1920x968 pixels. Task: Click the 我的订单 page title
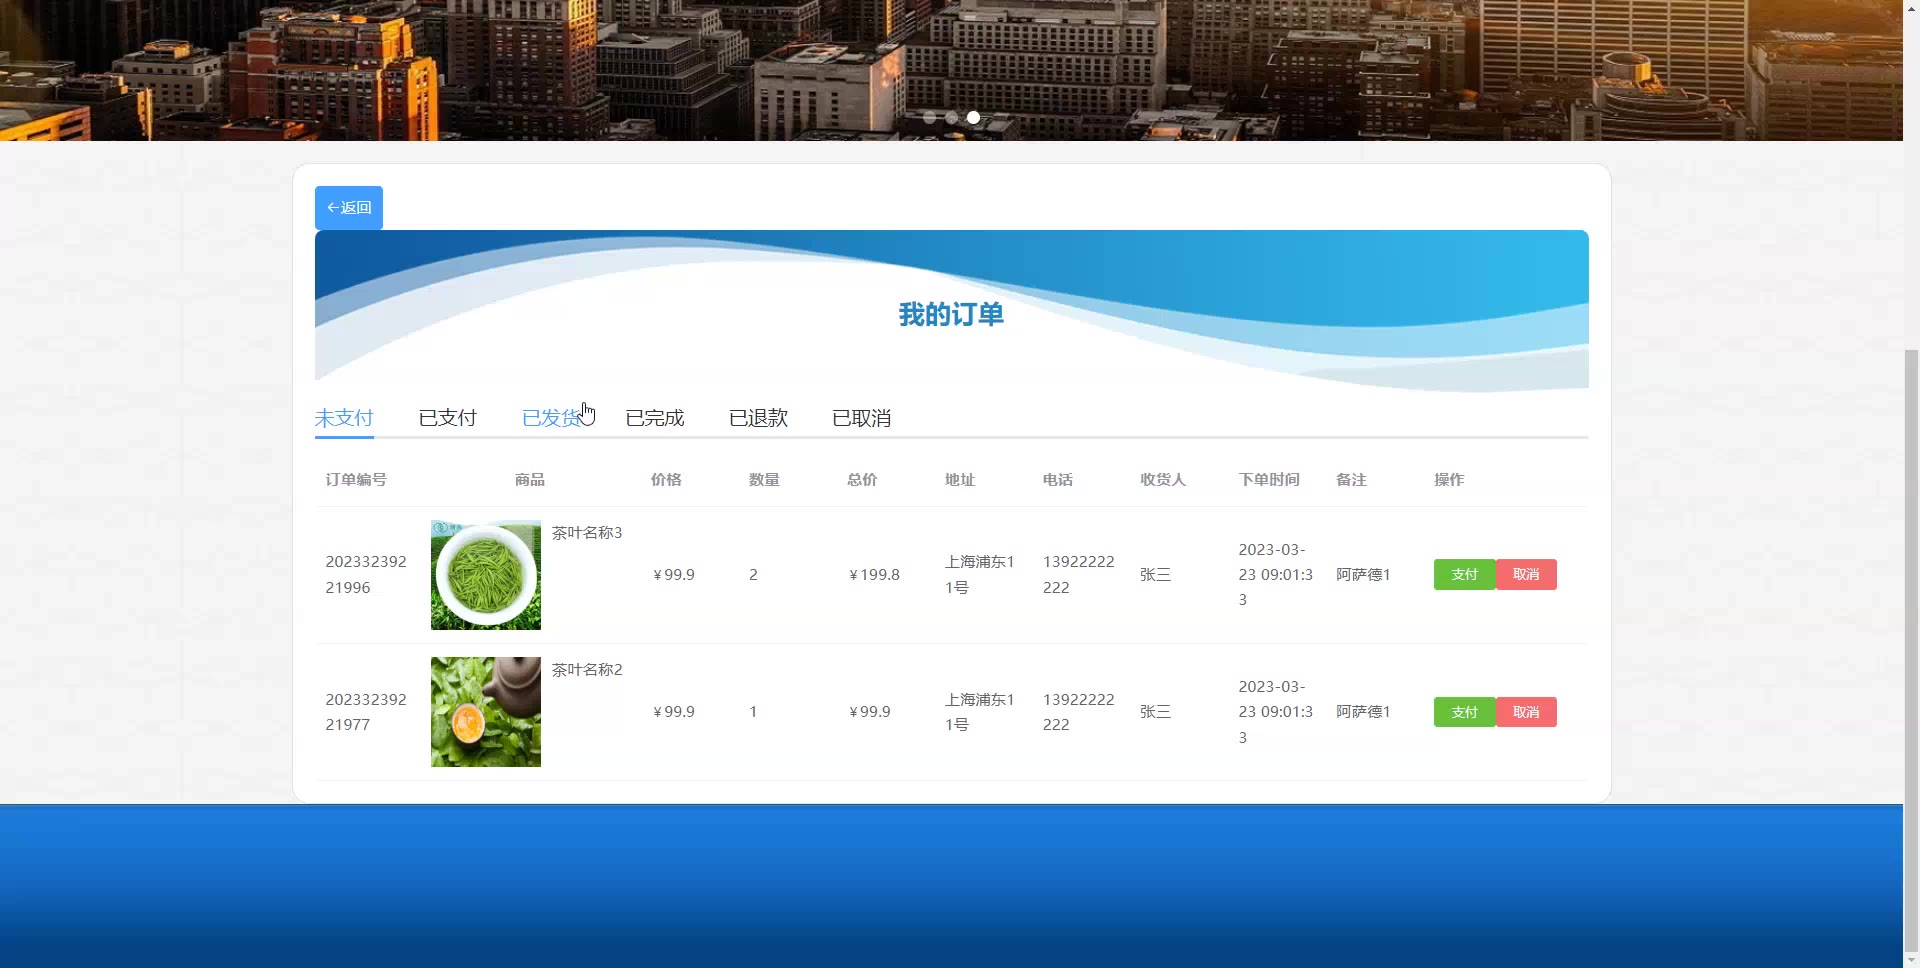coord(951,315)
